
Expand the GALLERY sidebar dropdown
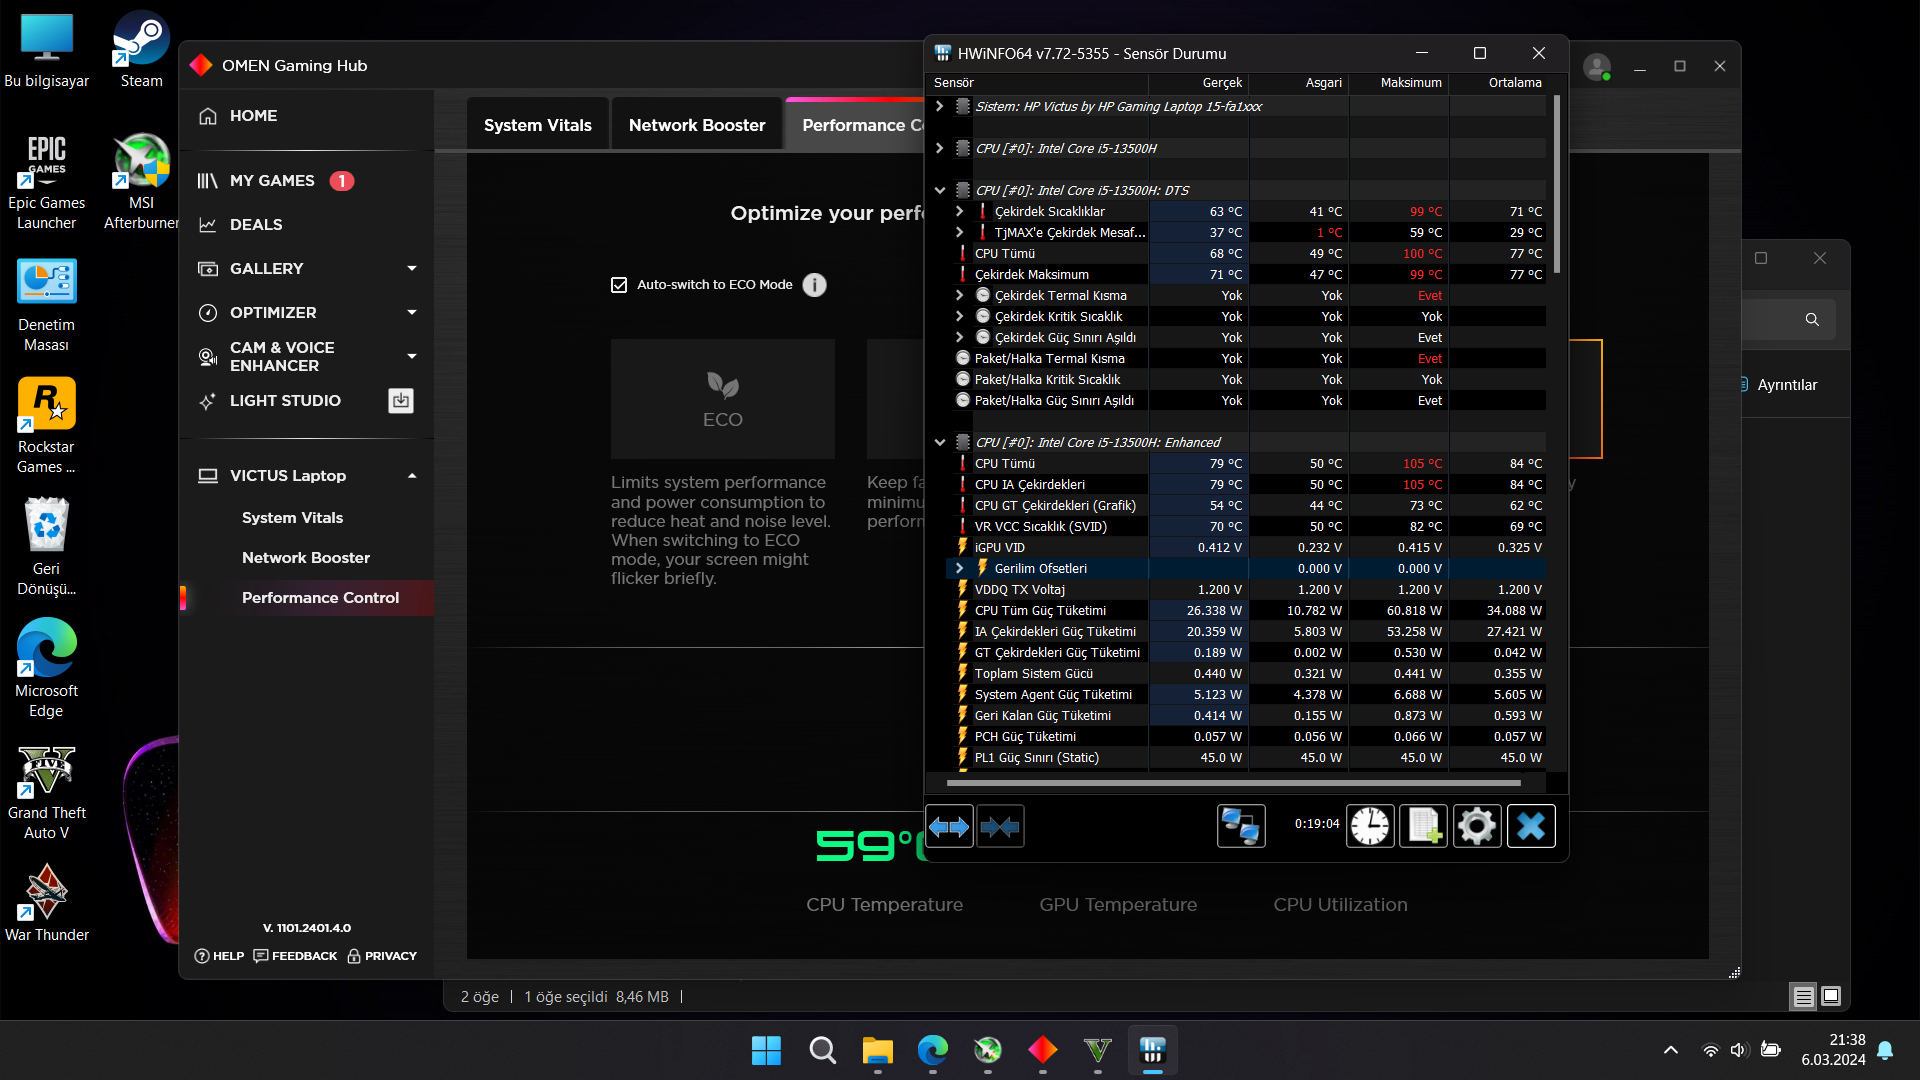411,268
